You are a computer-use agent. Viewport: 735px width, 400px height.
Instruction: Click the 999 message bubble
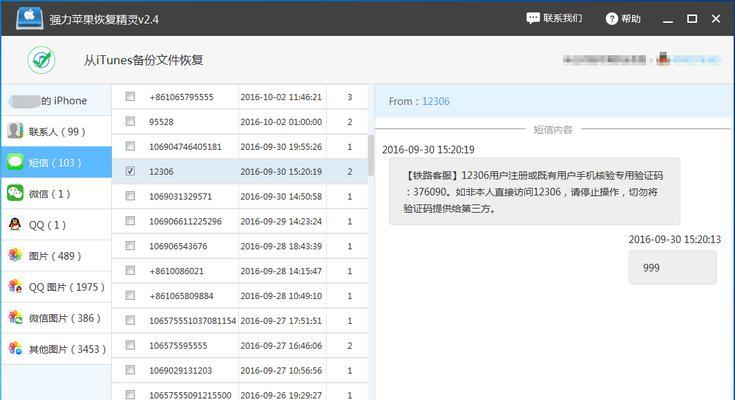(x=672, y=267)
